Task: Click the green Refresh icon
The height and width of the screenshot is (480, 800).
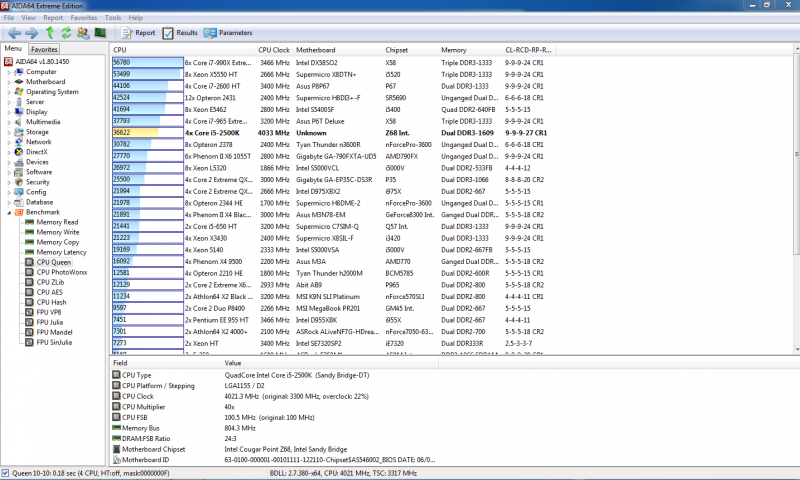Action: click(x=64, y=33)
